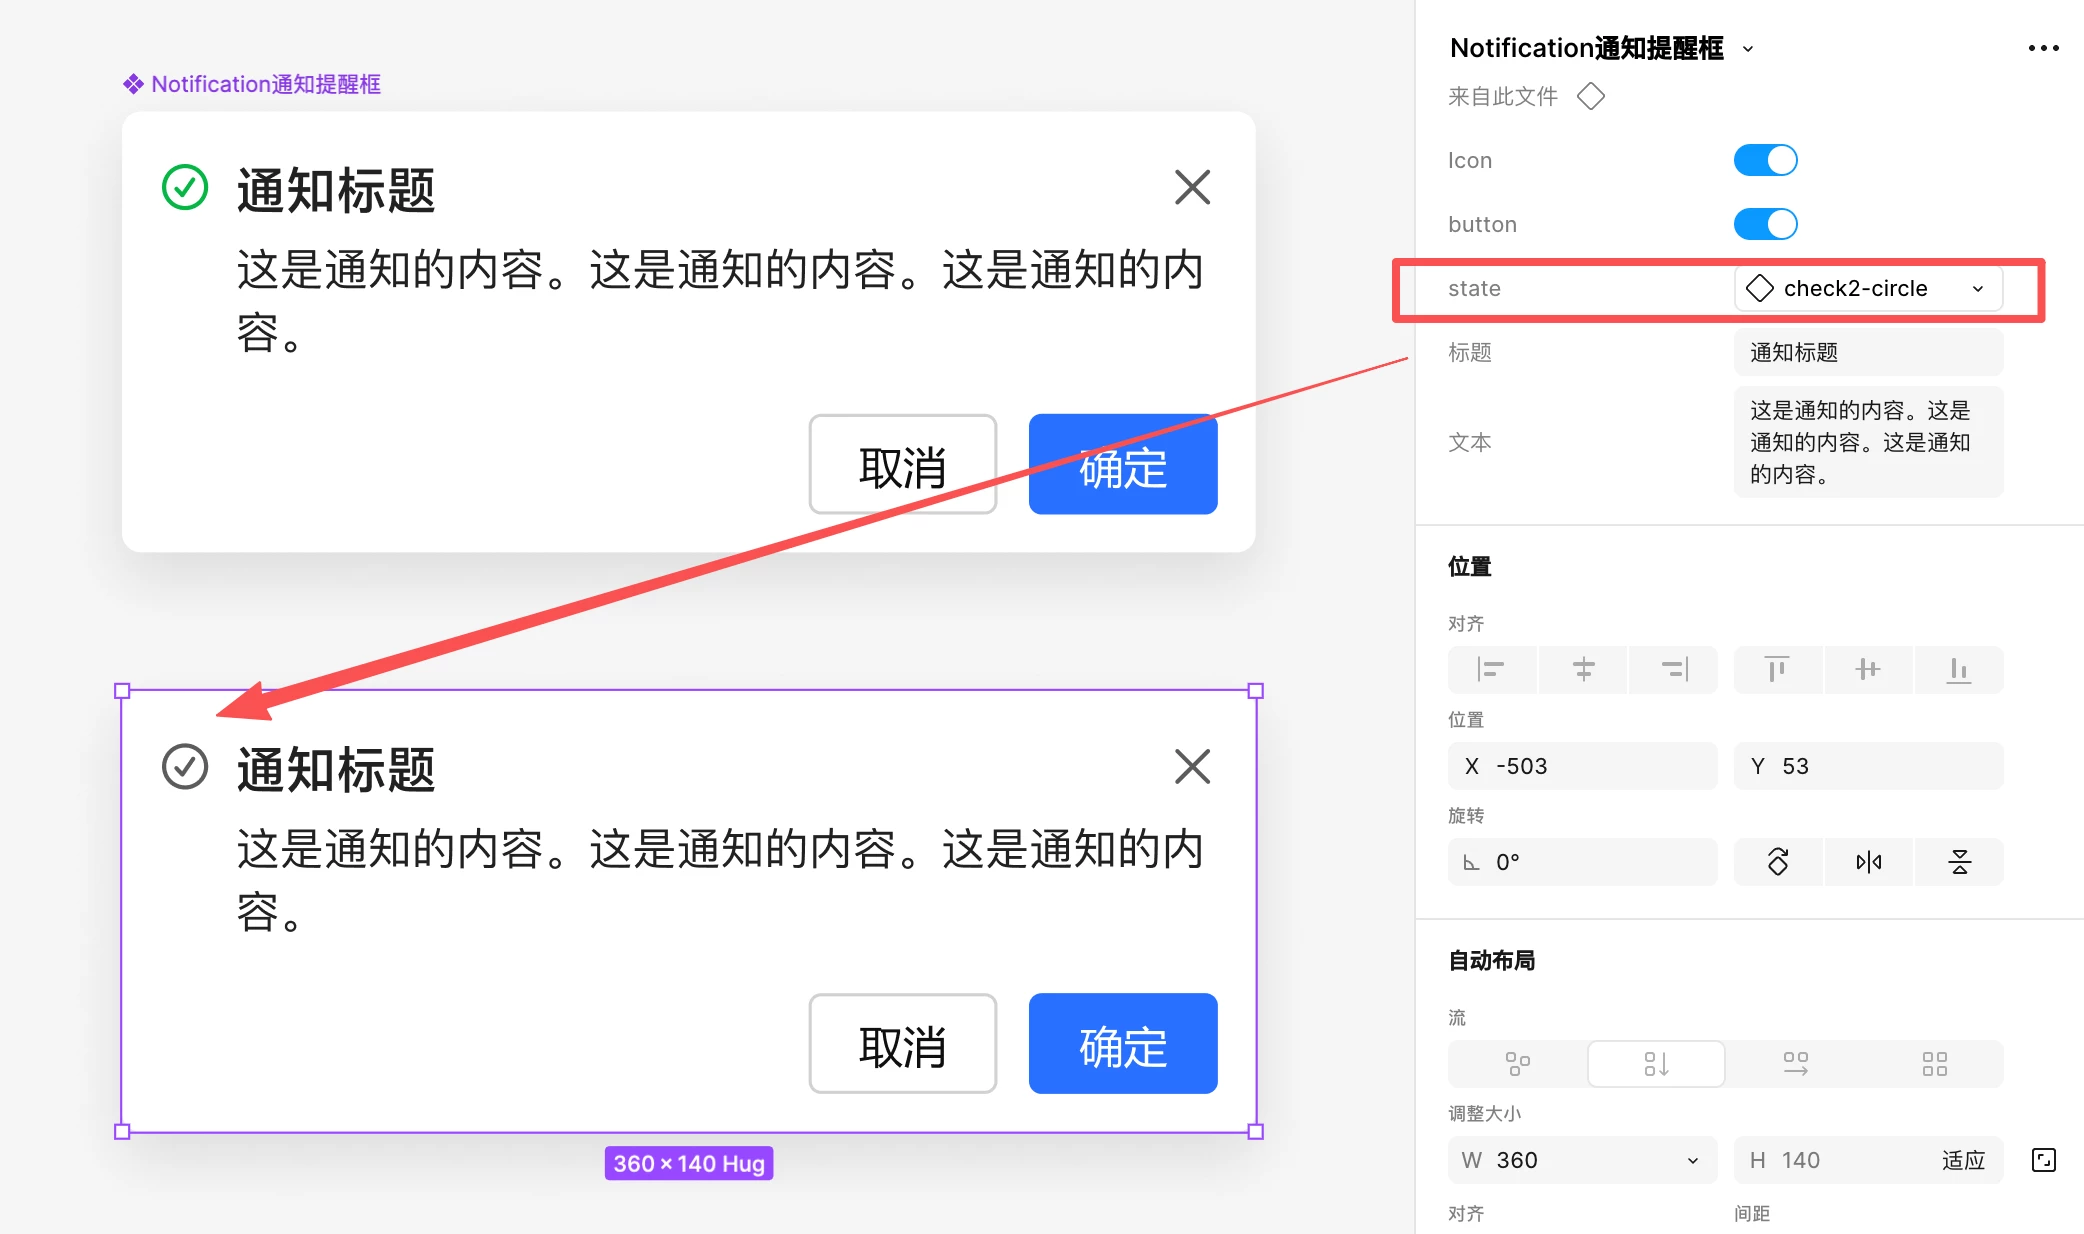Image resolution: width=2084 pixels, height=1234 pixels.
Task: Click the align bottom icon
Action: 1958,669
